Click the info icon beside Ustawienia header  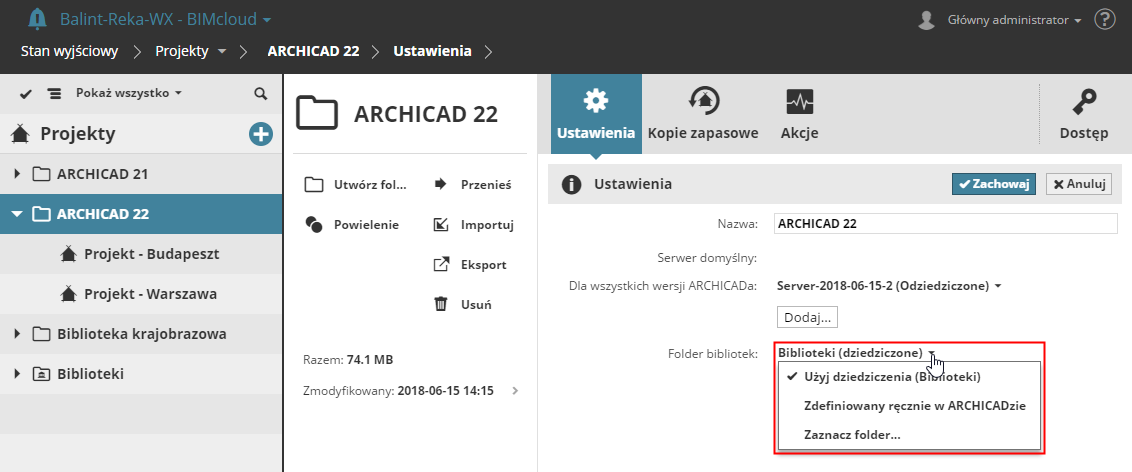[x=572, y=185]
